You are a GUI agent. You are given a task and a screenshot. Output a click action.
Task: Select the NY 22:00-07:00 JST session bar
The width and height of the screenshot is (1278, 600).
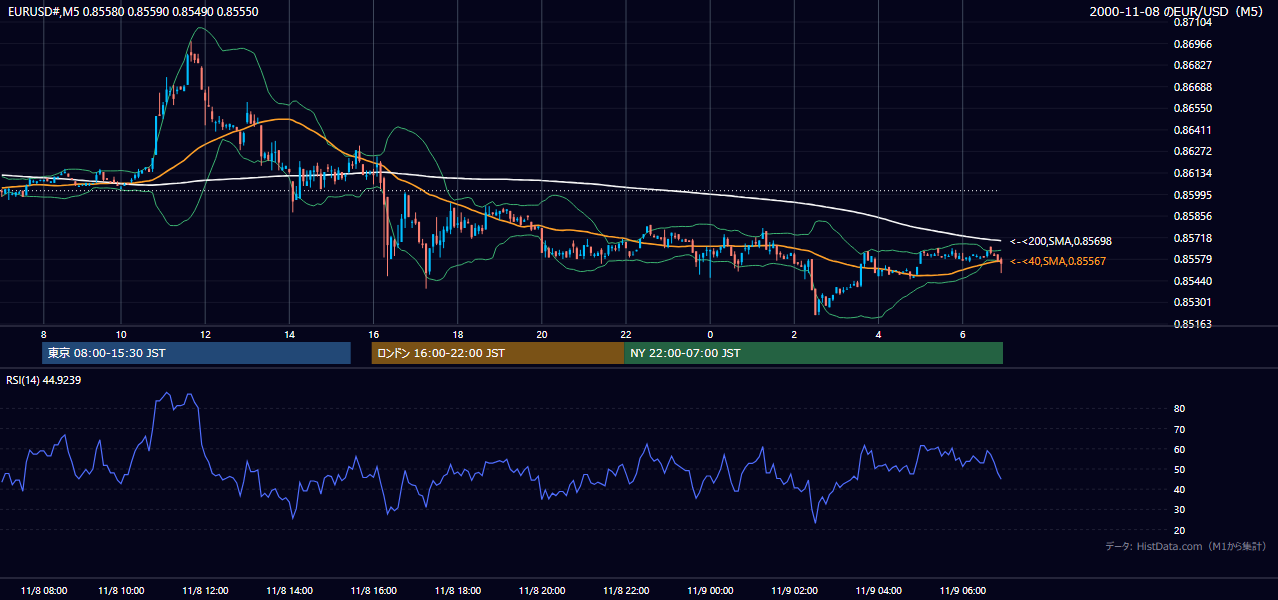point(813,353)
